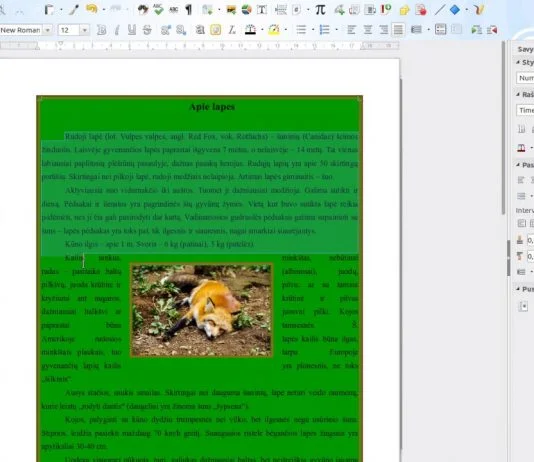Open the basic shapes dropdown arrow
The height and width of the screenshot is (462, 534).
467,10
